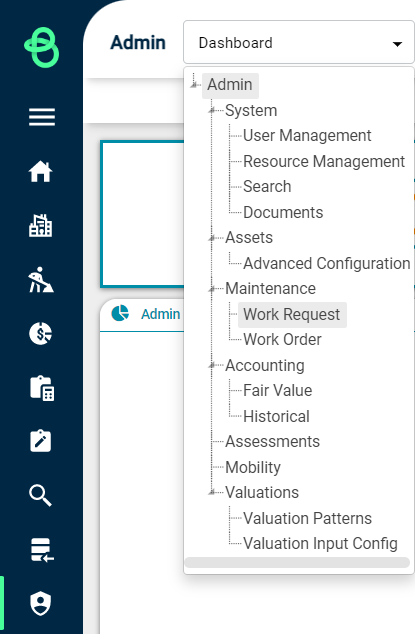
Task: Go to the Home icon in sidebar
Action: tap(40, 171)
